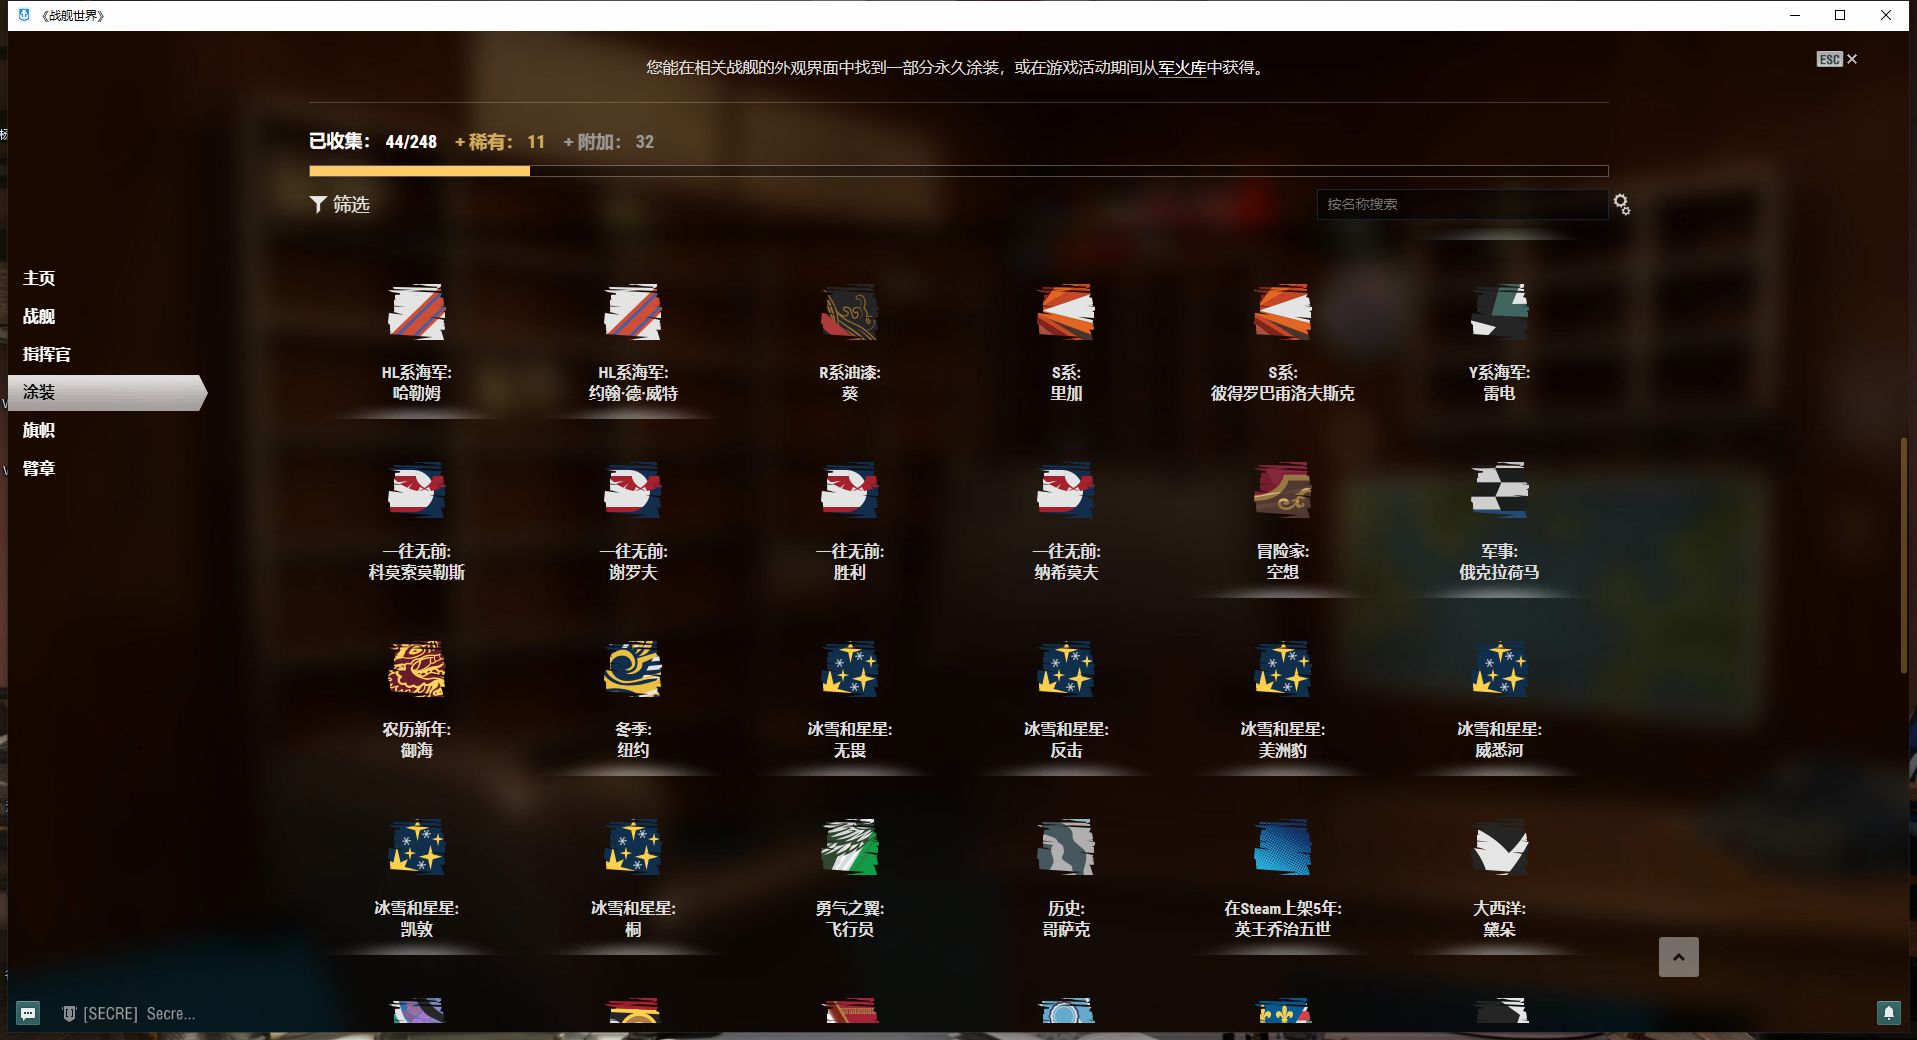Image resolution: width=1917 pixels, height=1040 pixels.
Task: Go to the 指挥官 section
Action: (46, 354)
